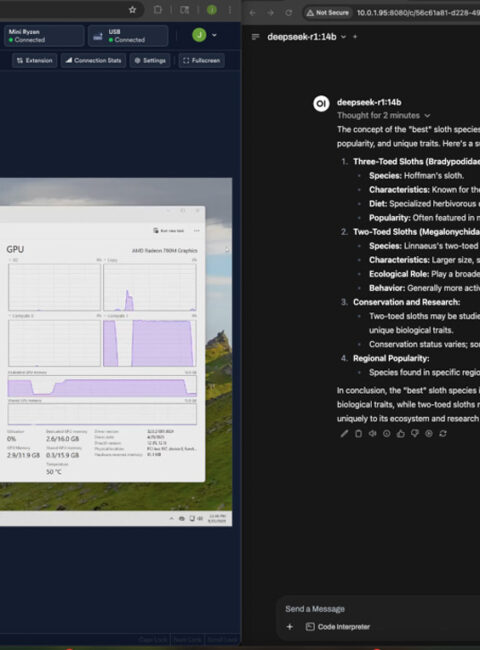This screenshot has width=480, height=650.
Task: Bookmark the page with the star icon
Action: pos(132,10)
